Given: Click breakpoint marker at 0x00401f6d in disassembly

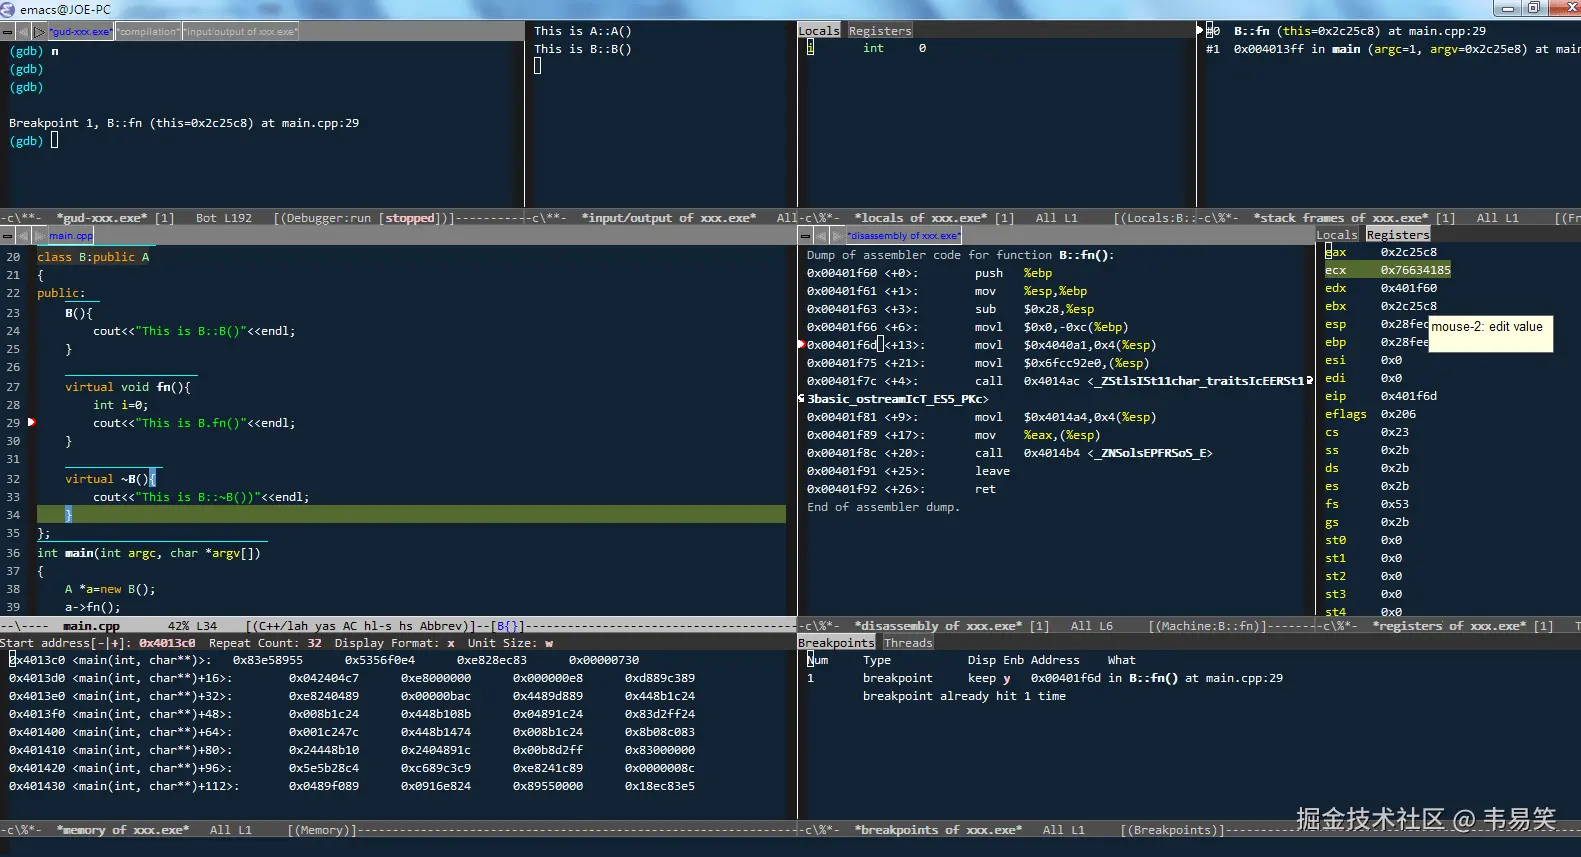Looking at the screenshot, I should tap(801, 345).
